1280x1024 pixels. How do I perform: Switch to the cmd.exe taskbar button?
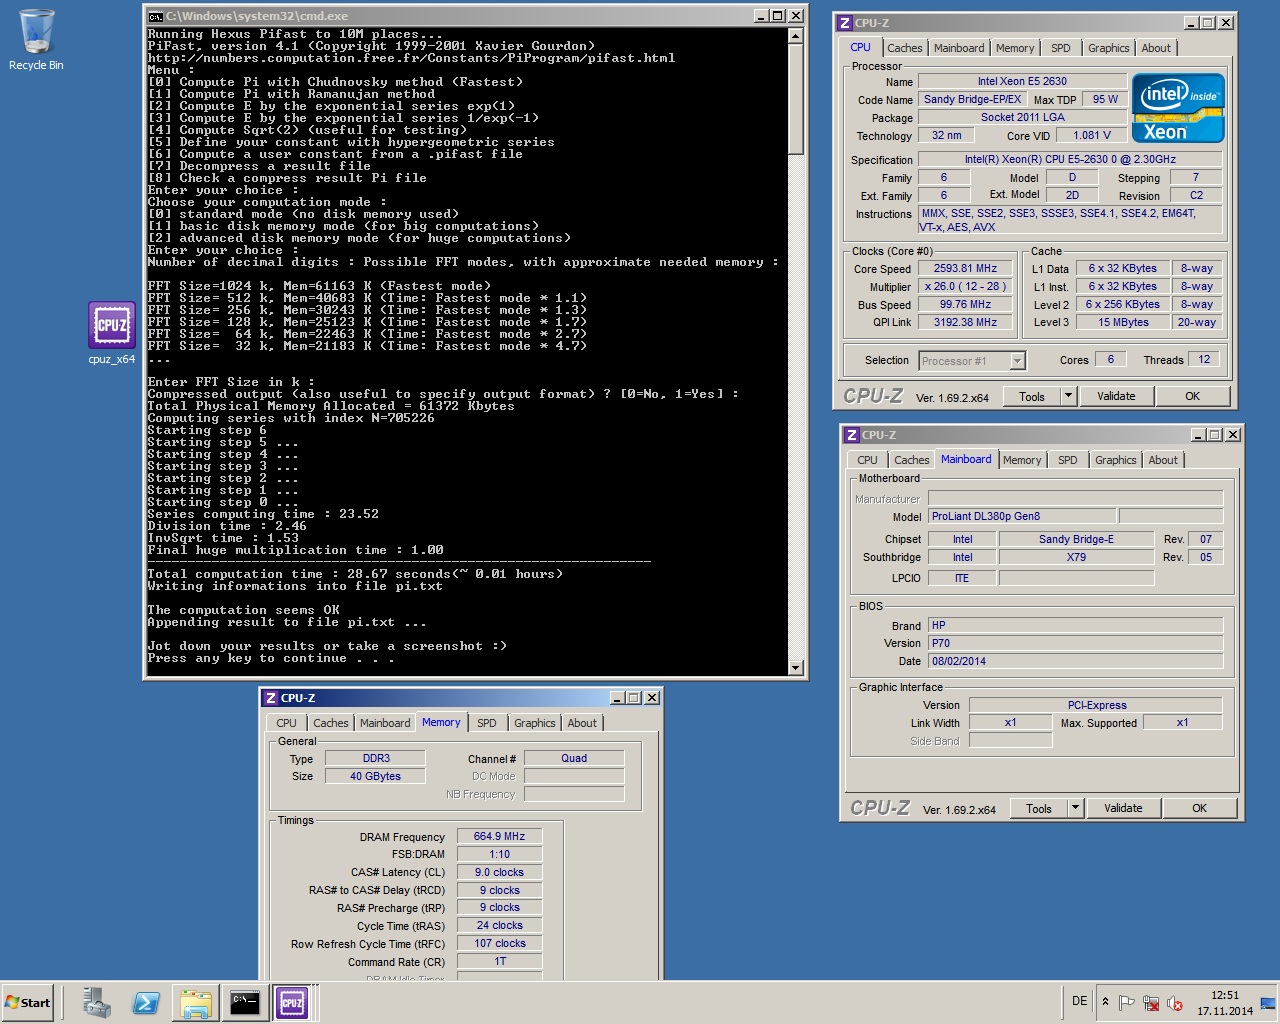(244, 1002)
